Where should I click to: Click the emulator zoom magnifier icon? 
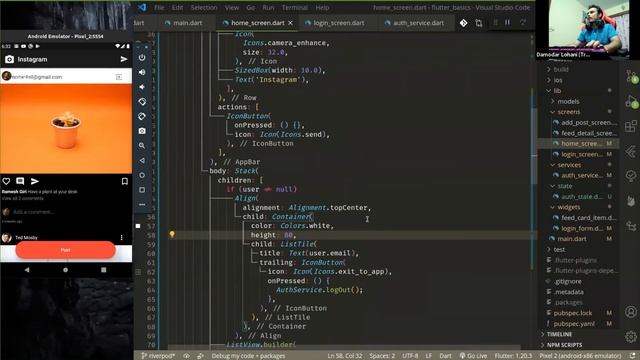pos(142,146)
